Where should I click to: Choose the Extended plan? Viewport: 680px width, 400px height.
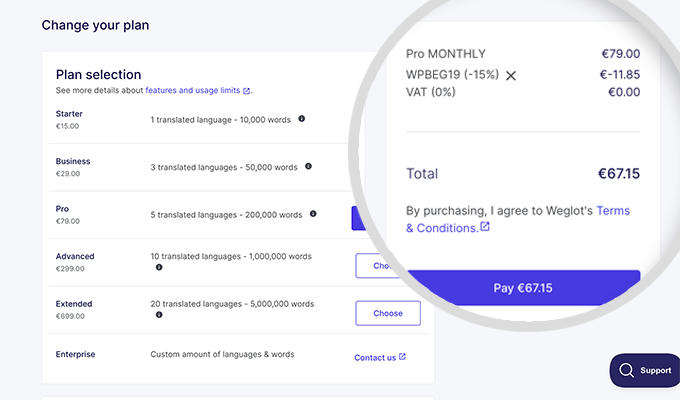388,313
